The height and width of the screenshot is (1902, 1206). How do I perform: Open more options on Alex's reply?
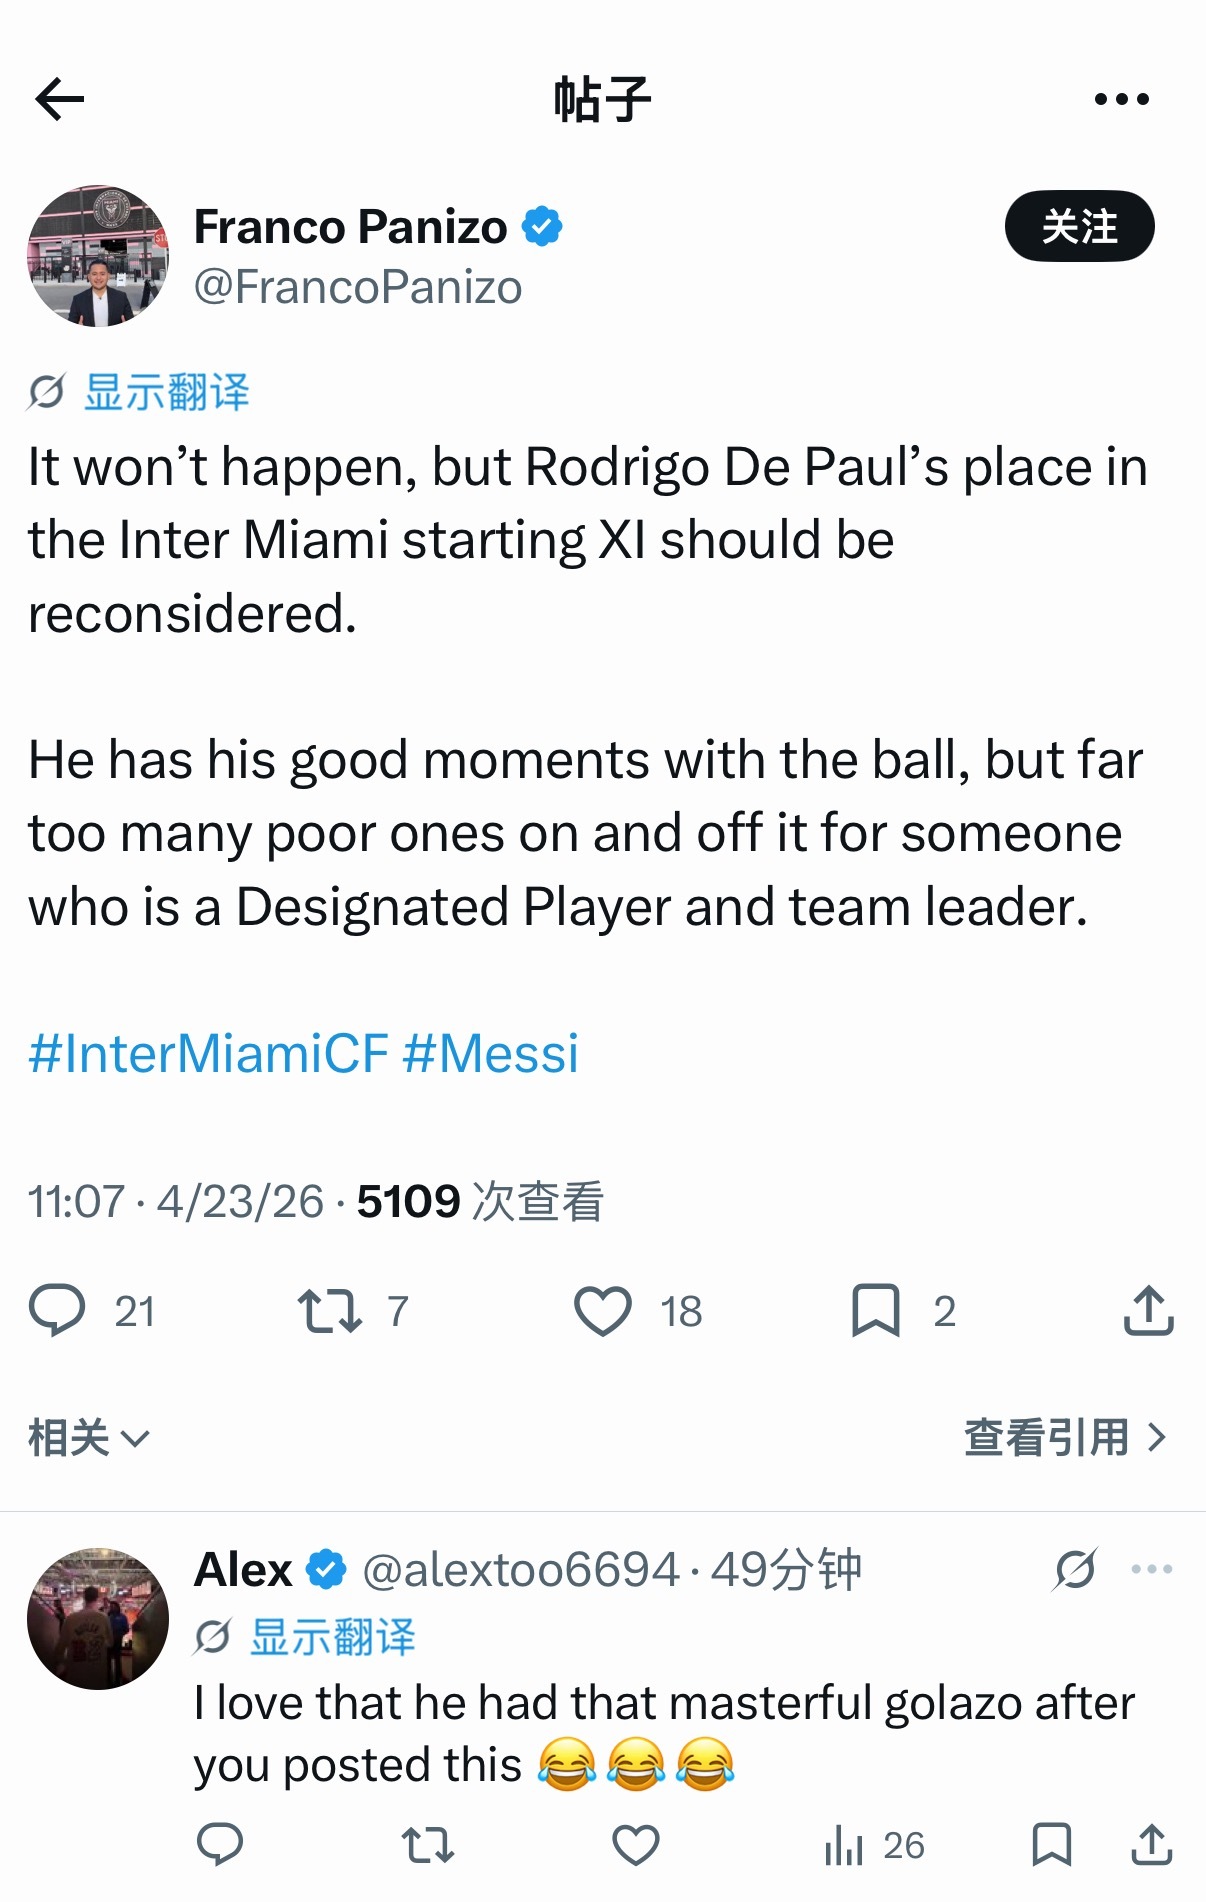pyautogui.click(x=1151, y=1569)
